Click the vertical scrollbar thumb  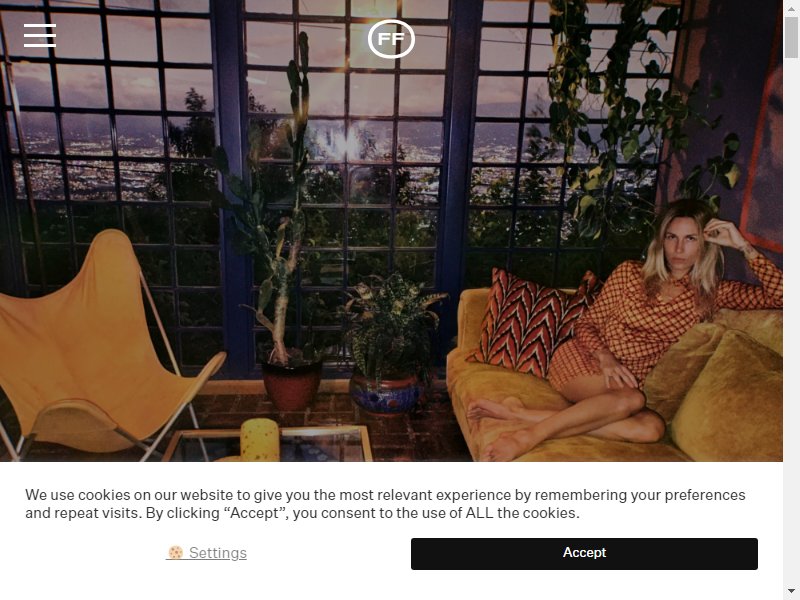[x=791, y=37]
